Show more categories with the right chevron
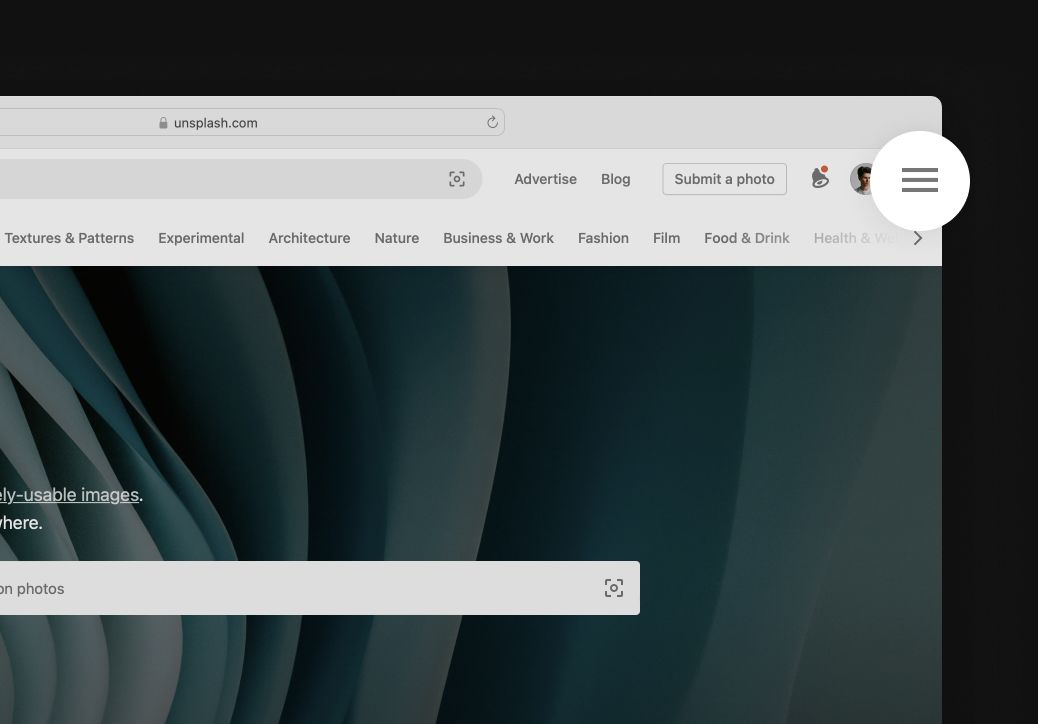Viewport: 1038px width, 724px height. click(918, 238)
